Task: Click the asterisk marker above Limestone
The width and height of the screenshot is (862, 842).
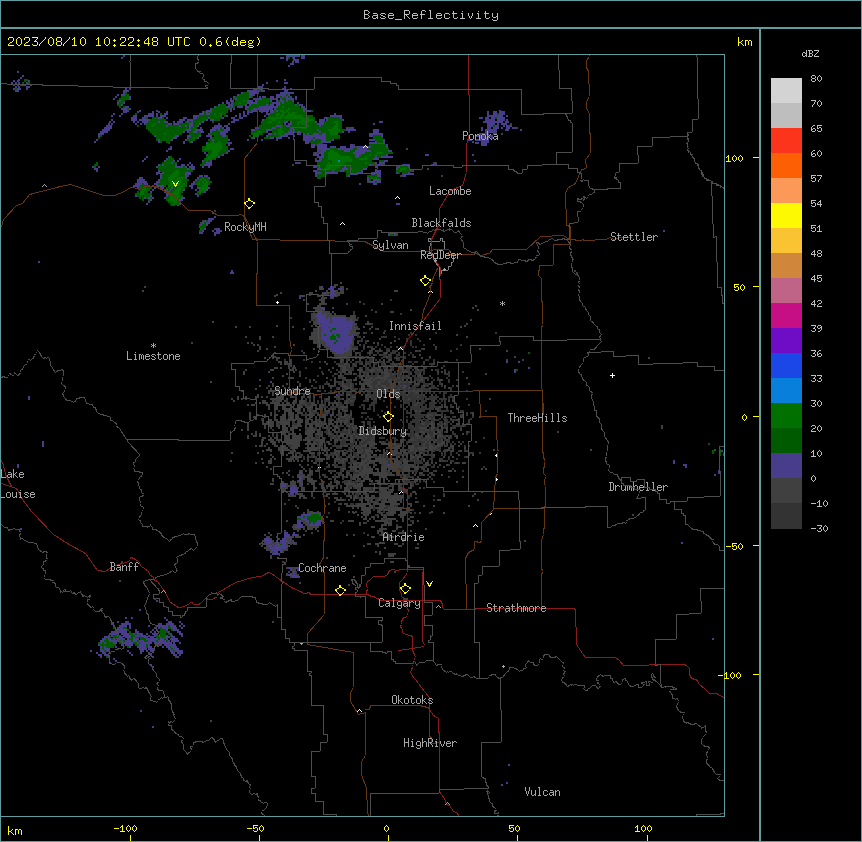Action: click(153, 346)
